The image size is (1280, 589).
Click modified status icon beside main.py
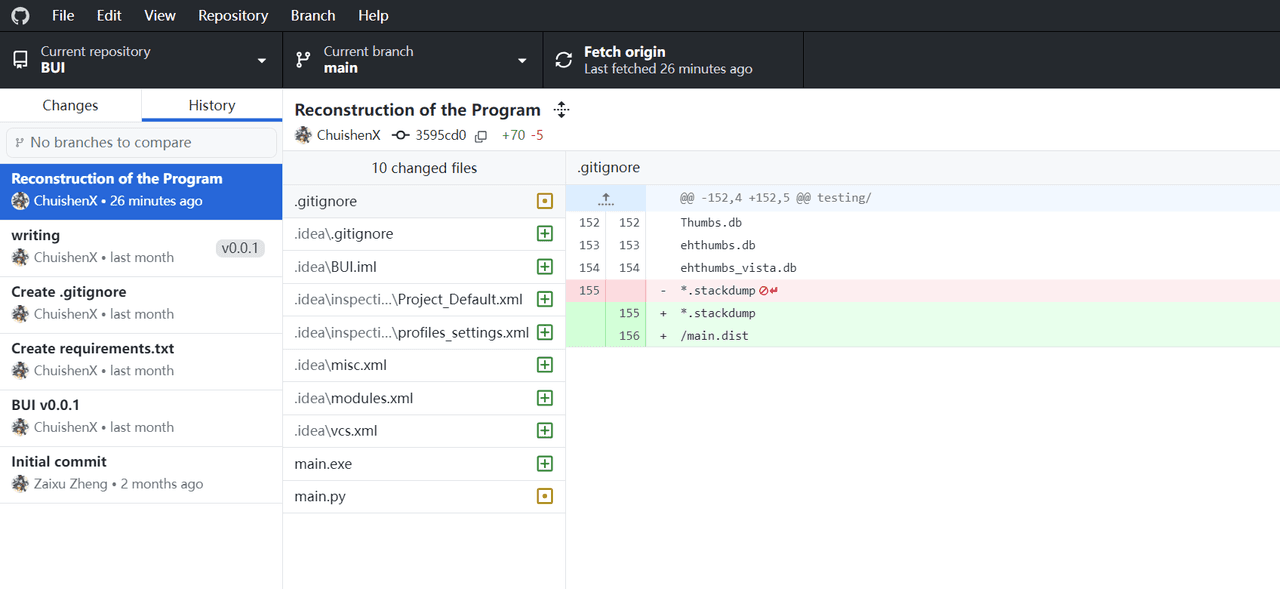tap(545, 496)
